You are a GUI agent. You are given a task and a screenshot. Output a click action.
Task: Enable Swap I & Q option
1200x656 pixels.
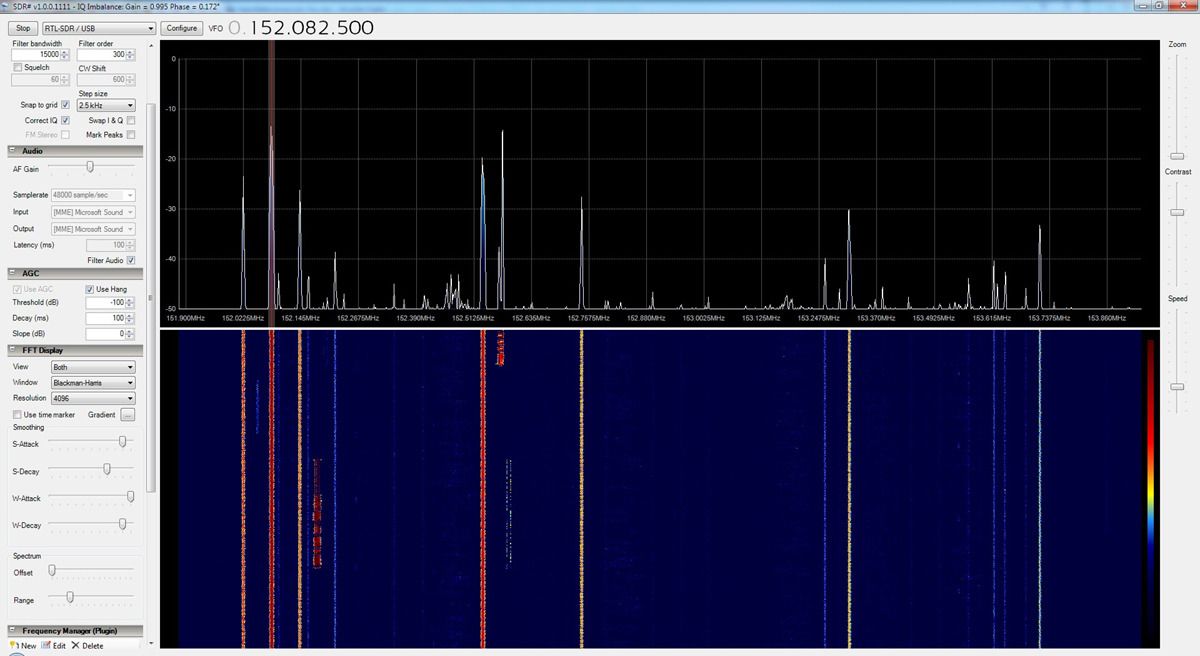point(131,120)
